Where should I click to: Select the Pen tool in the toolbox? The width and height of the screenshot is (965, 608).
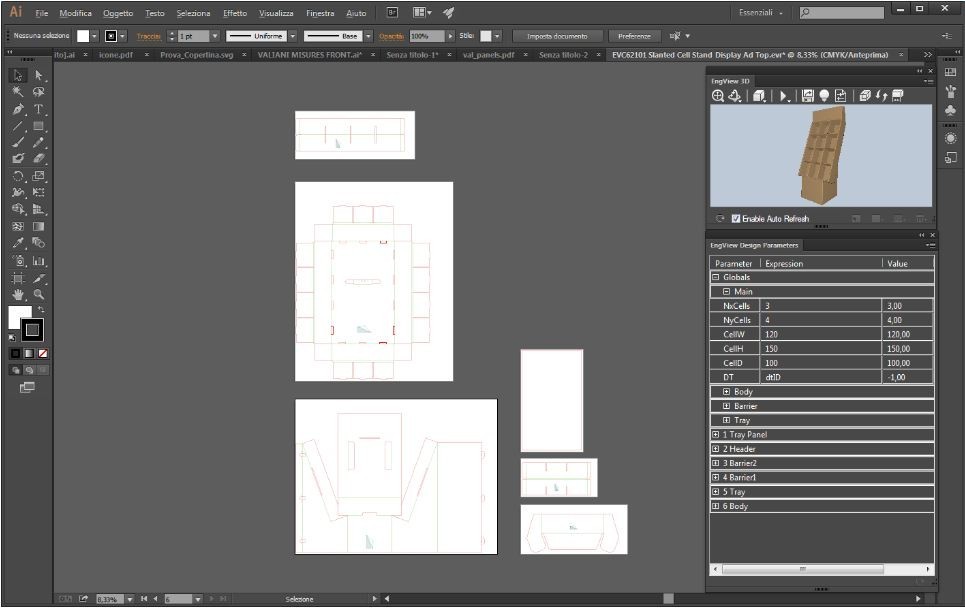point(18,109)
